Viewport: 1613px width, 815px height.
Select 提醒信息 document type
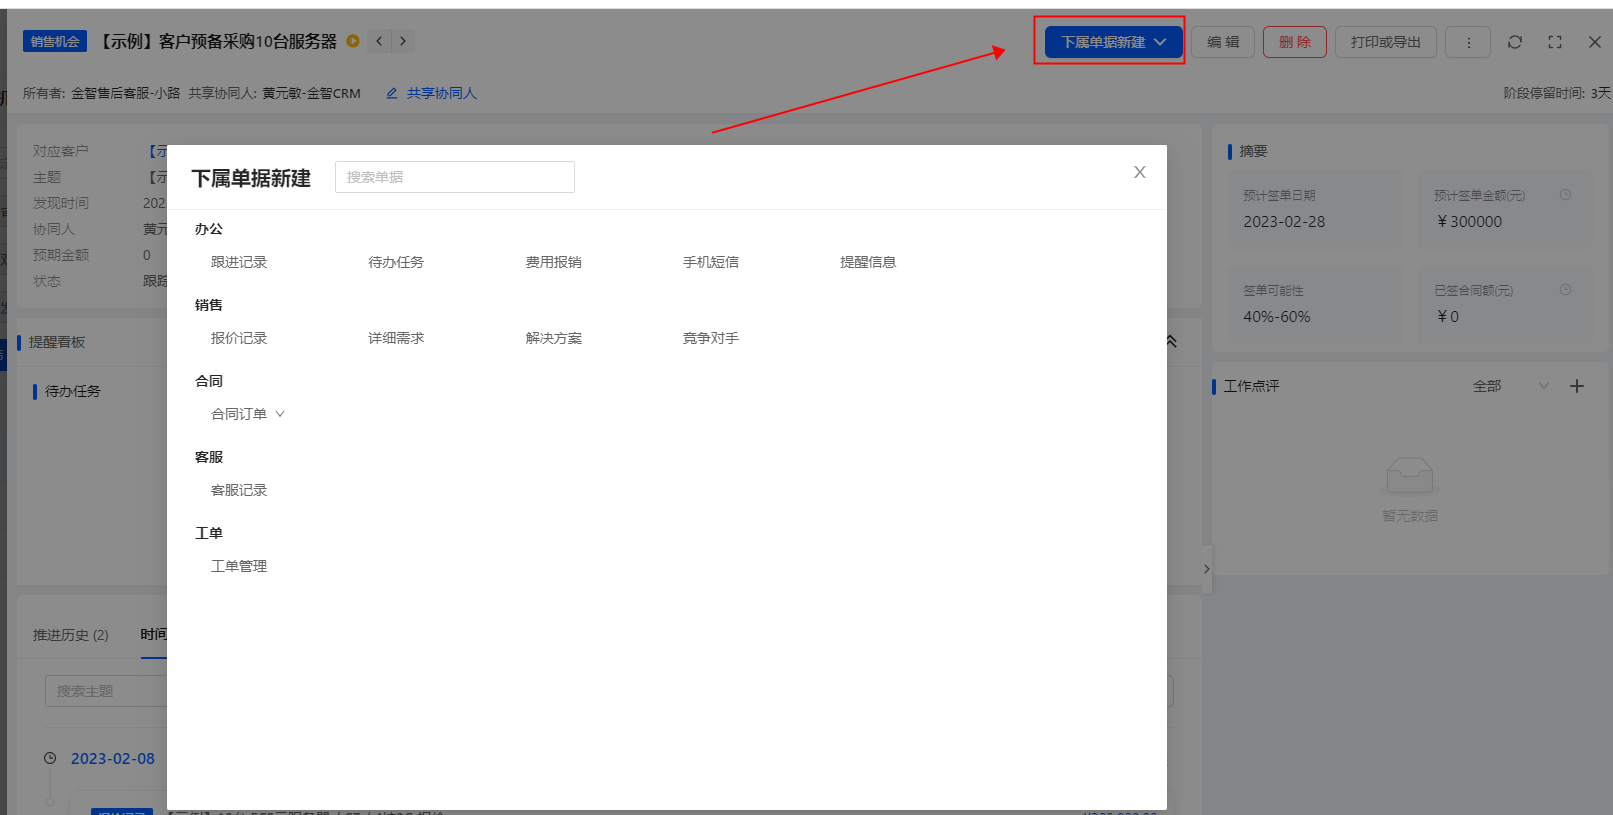pos(868,262)
